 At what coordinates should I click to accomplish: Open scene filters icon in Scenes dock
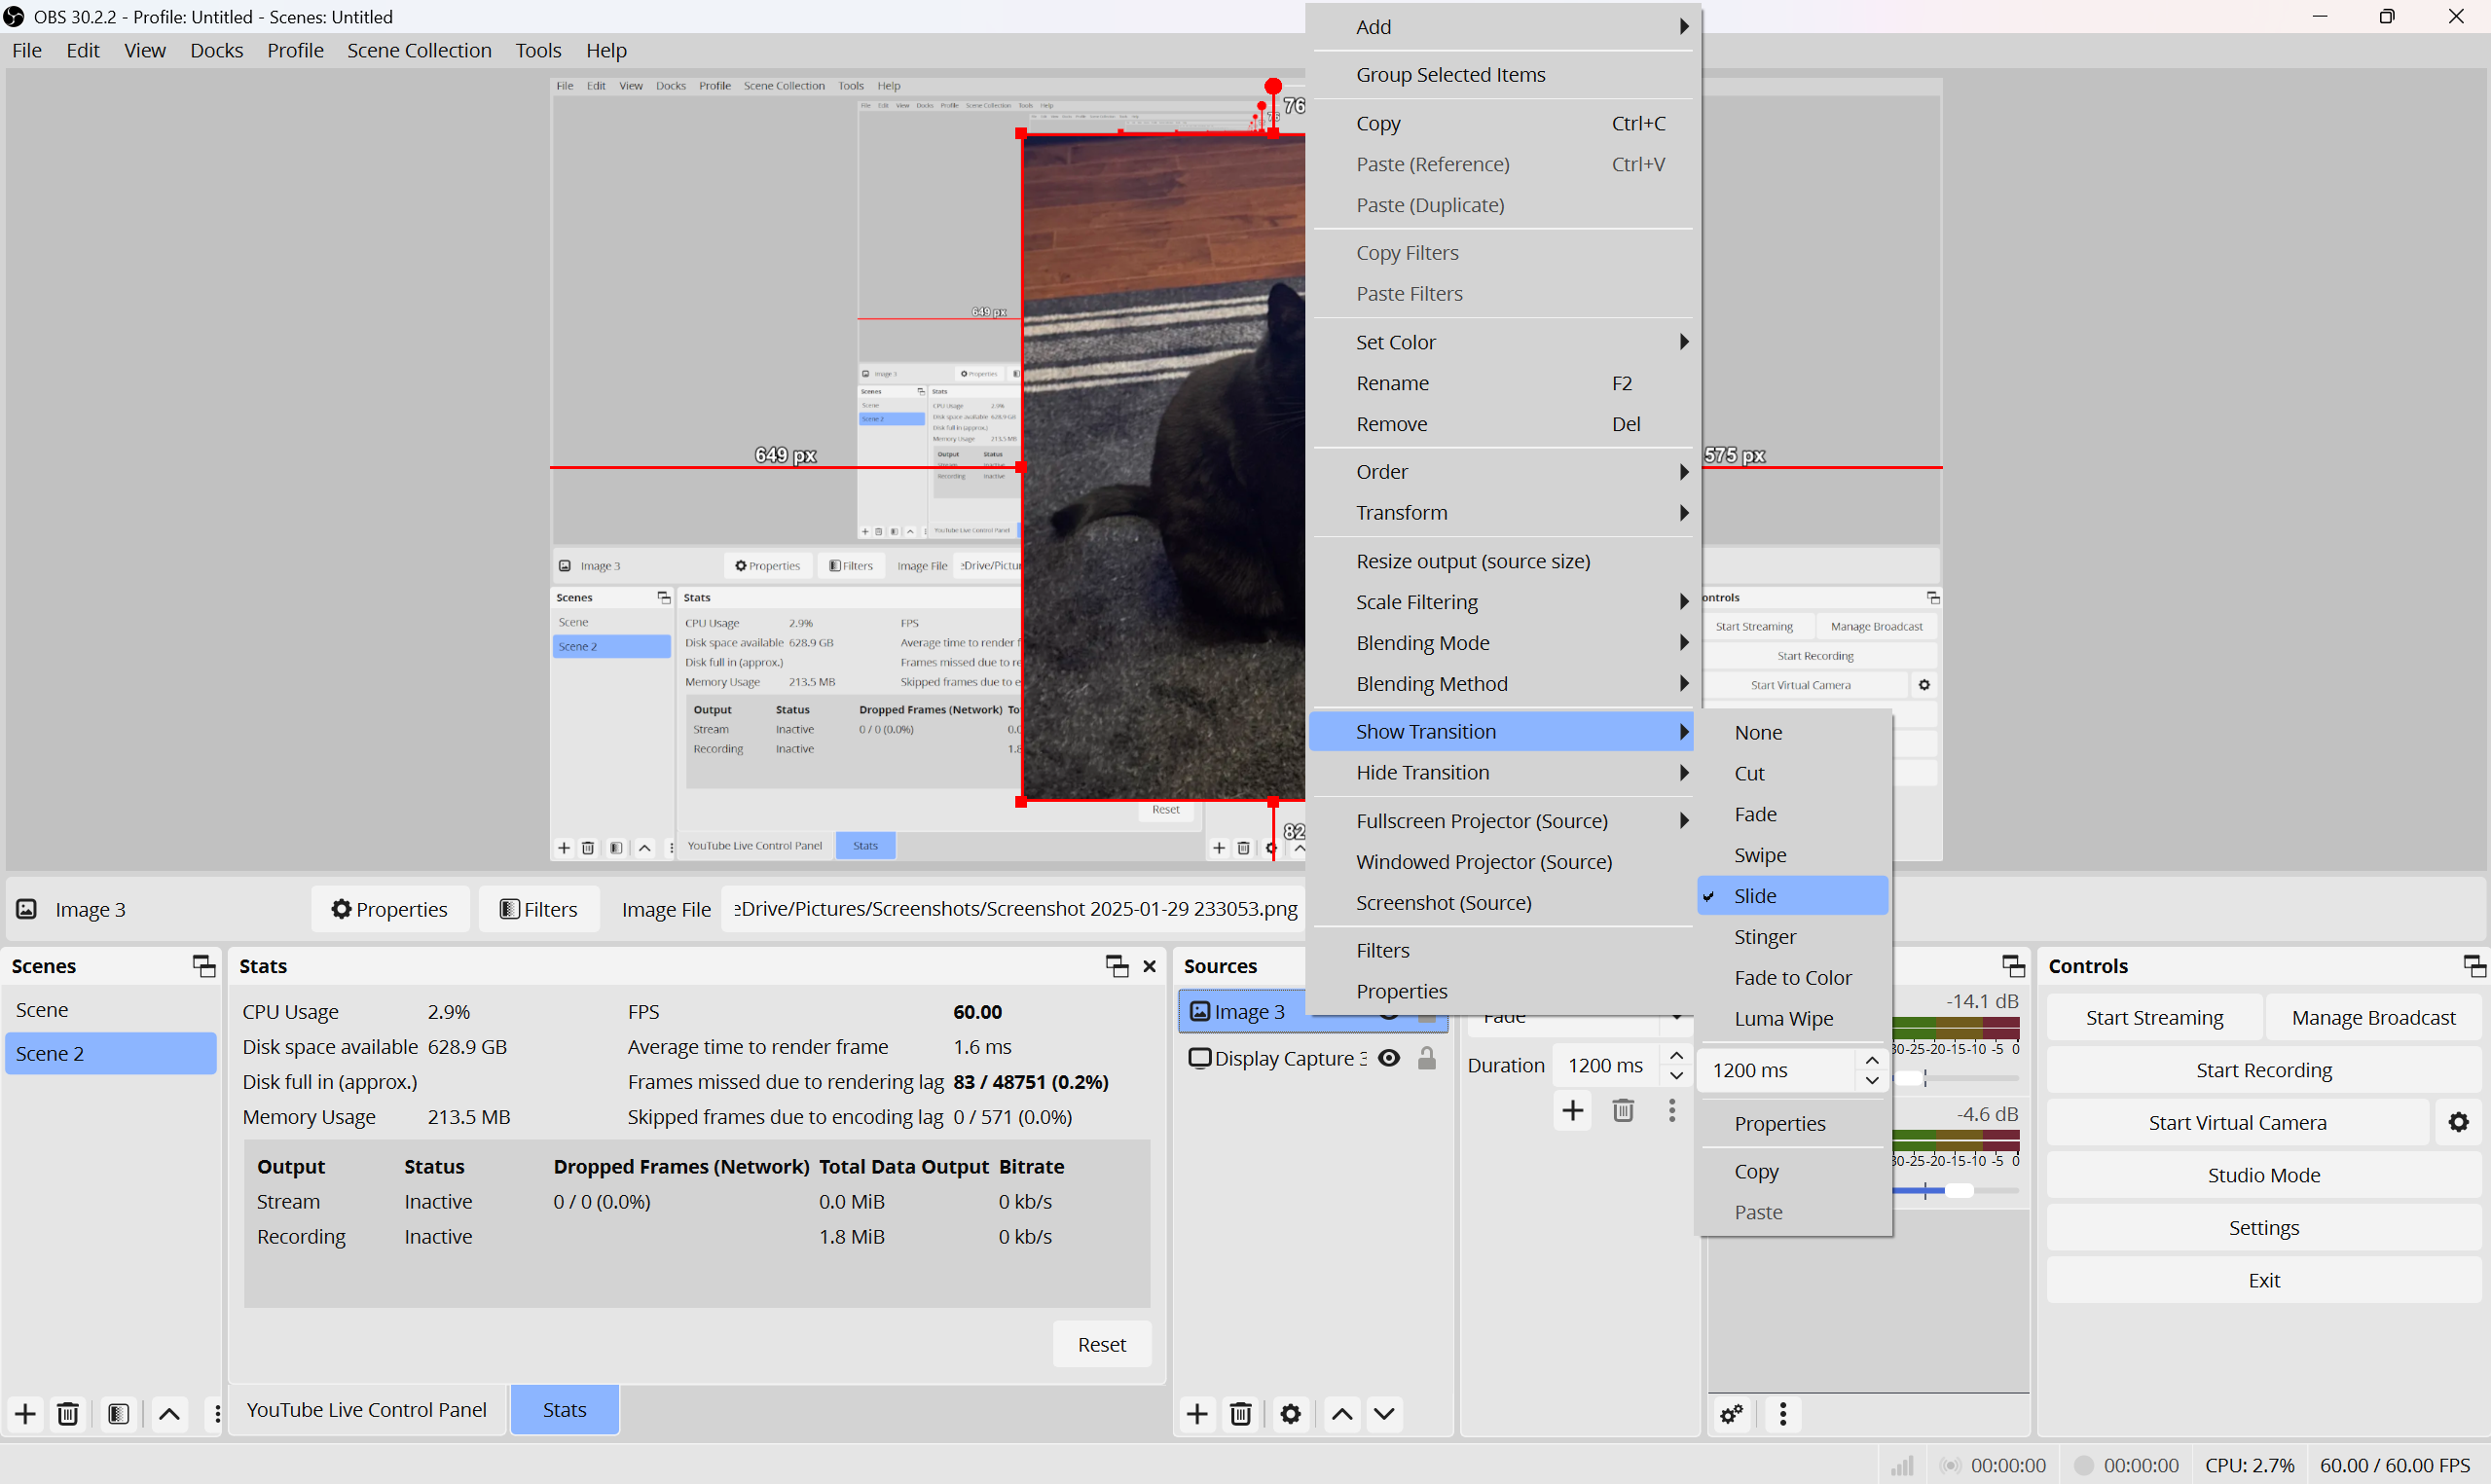pos(118,1413)
